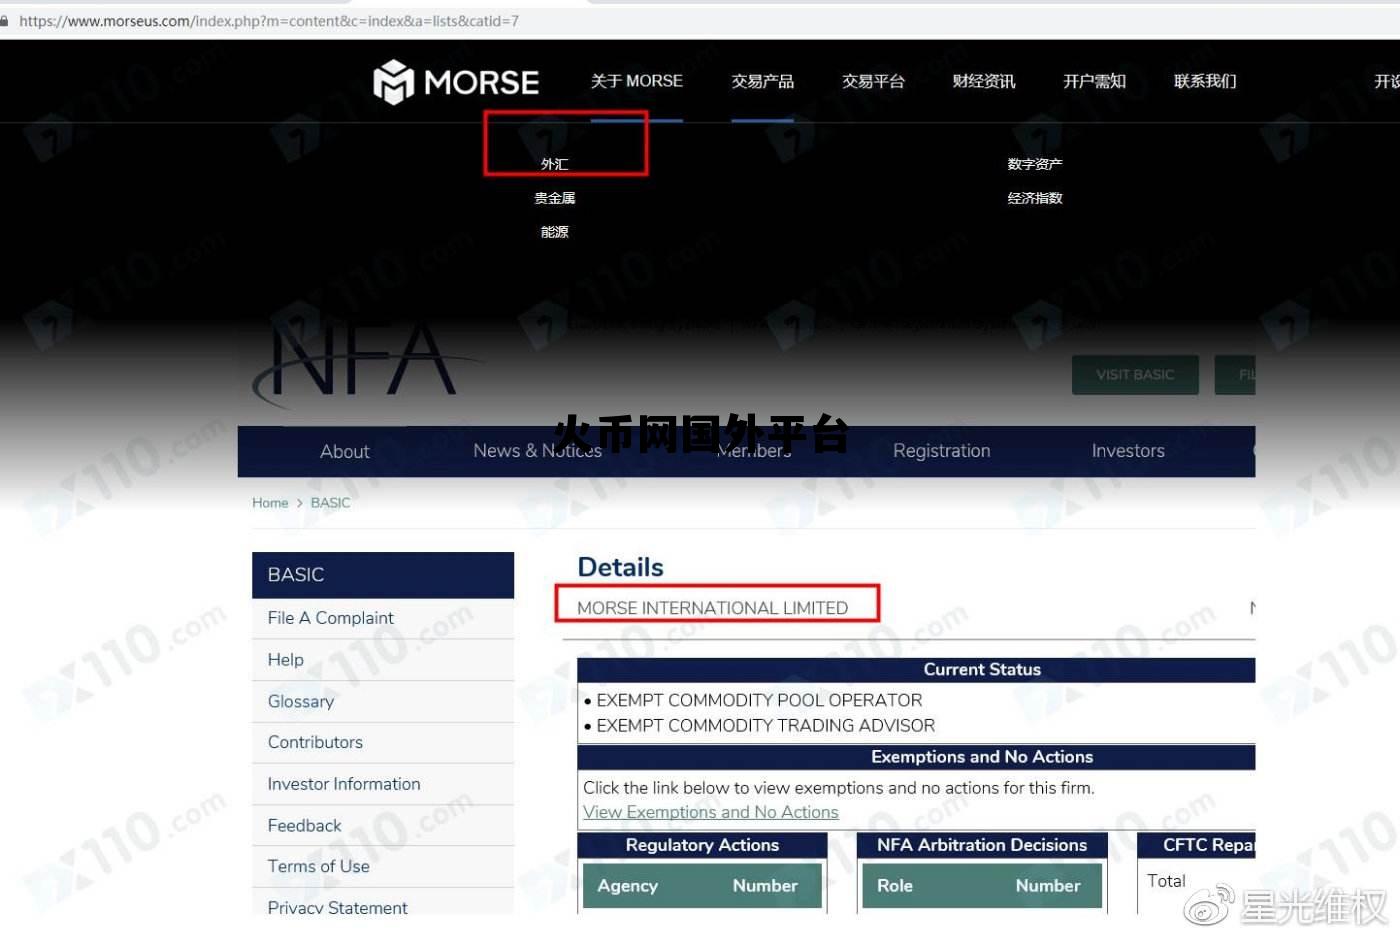
Task: Open the 关于 MORSE menu
Action: coord(636,81)
